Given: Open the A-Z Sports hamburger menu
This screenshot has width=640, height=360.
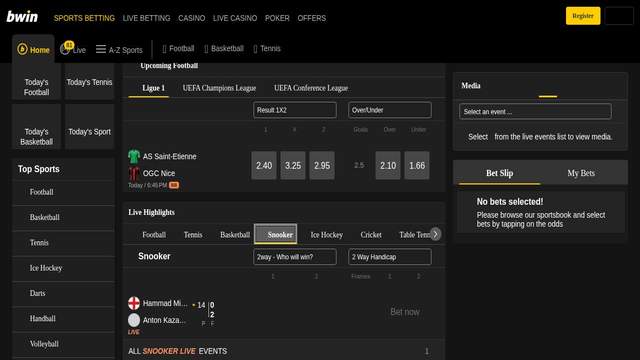Looking at the screenshot, I should click(119, 50).
